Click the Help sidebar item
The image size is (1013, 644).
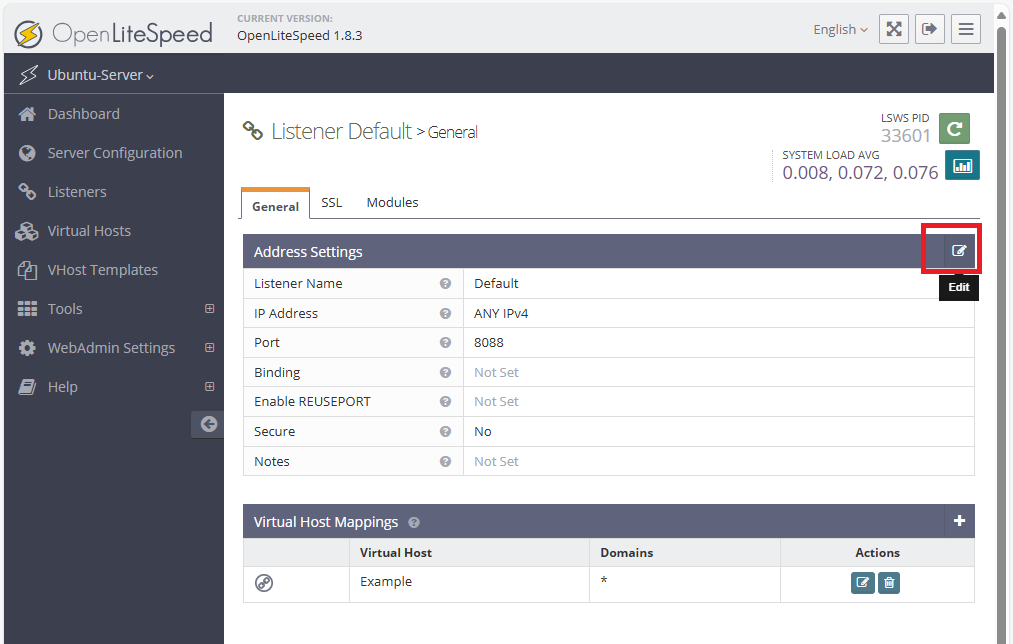click(x=62, y=387)
